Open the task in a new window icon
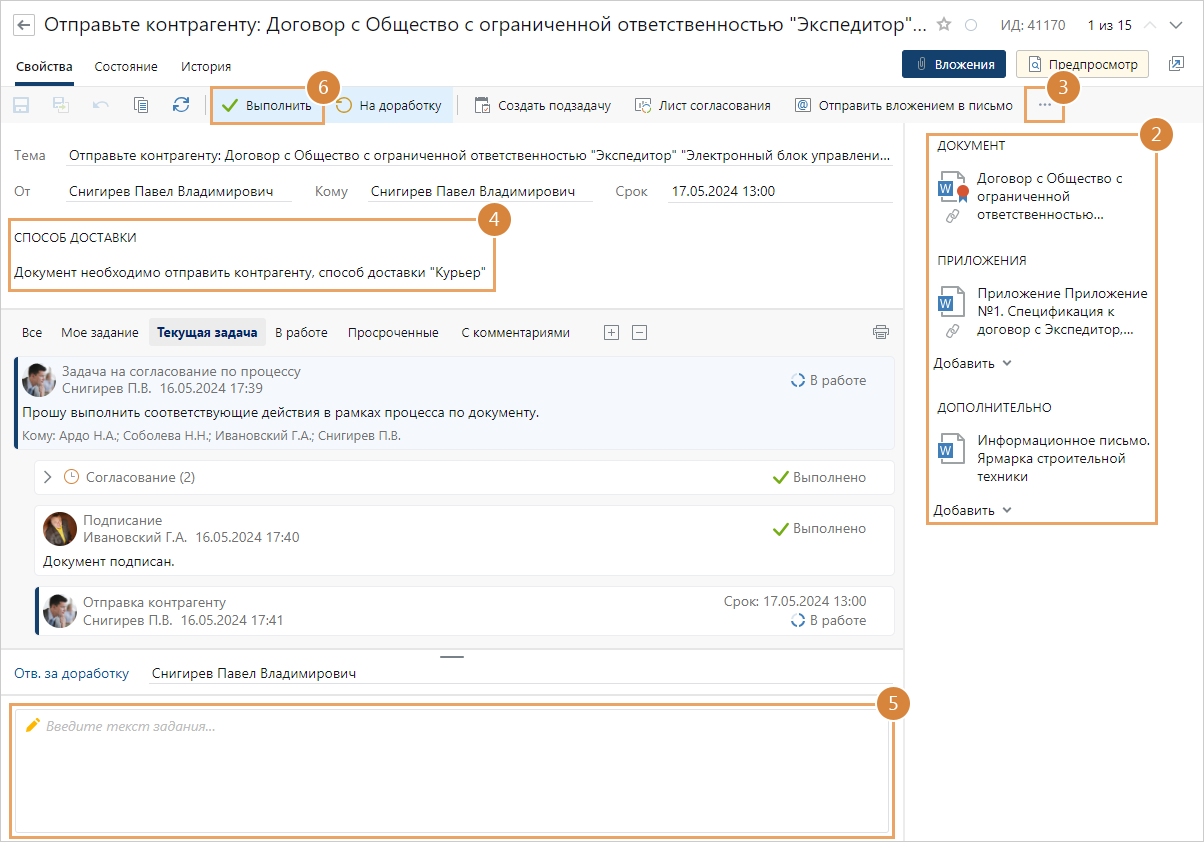The height and width of the screenshot is (842, 1204). point(1176,64)
